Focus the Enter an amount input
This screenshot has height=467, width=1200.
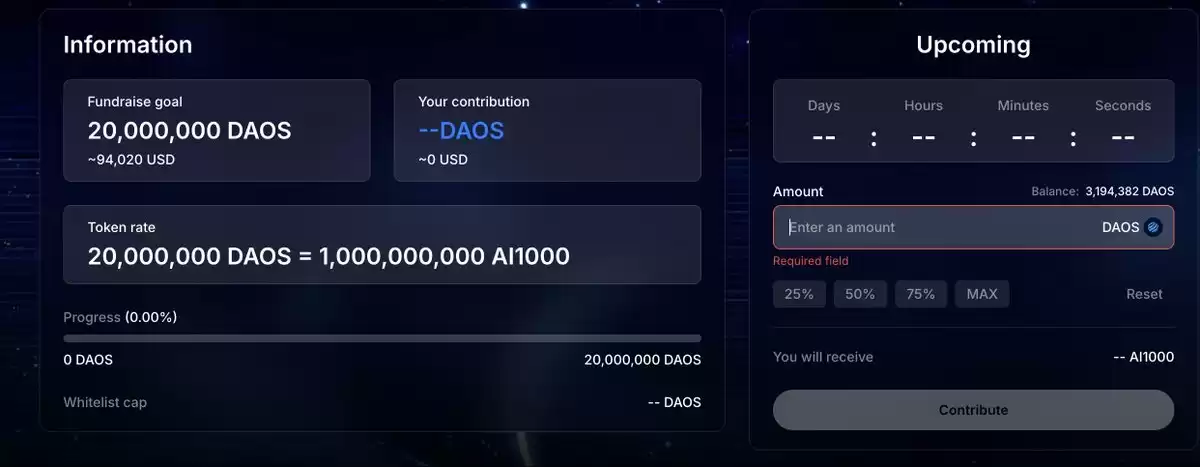pos(930,227)
